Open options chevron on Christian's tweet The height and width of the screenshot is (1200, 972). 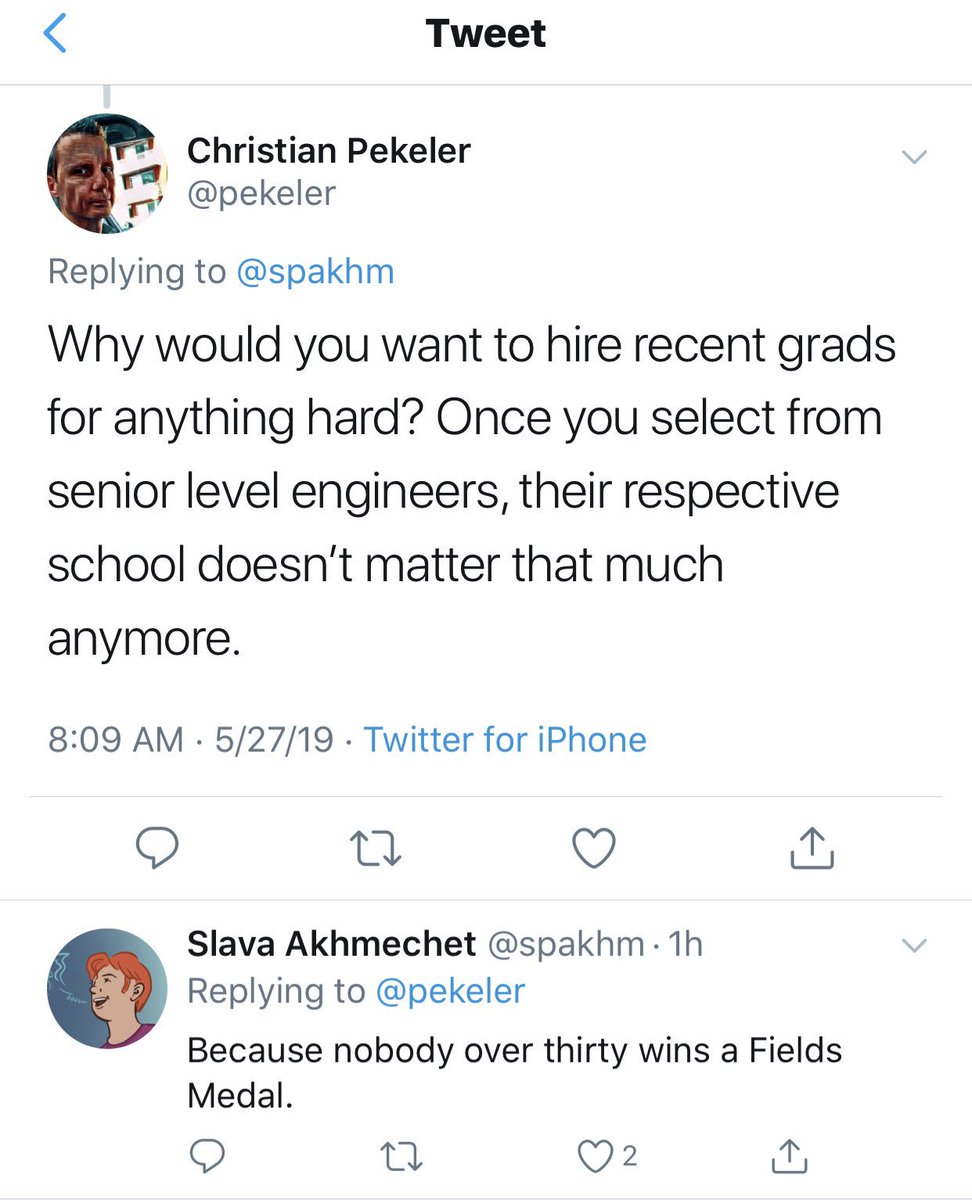tap(914, 157)
